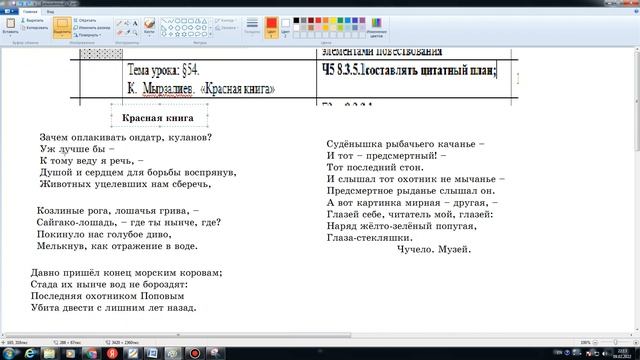Select the Цвет 1 foreground color box

pyautogui.click(x=271, y=27)
